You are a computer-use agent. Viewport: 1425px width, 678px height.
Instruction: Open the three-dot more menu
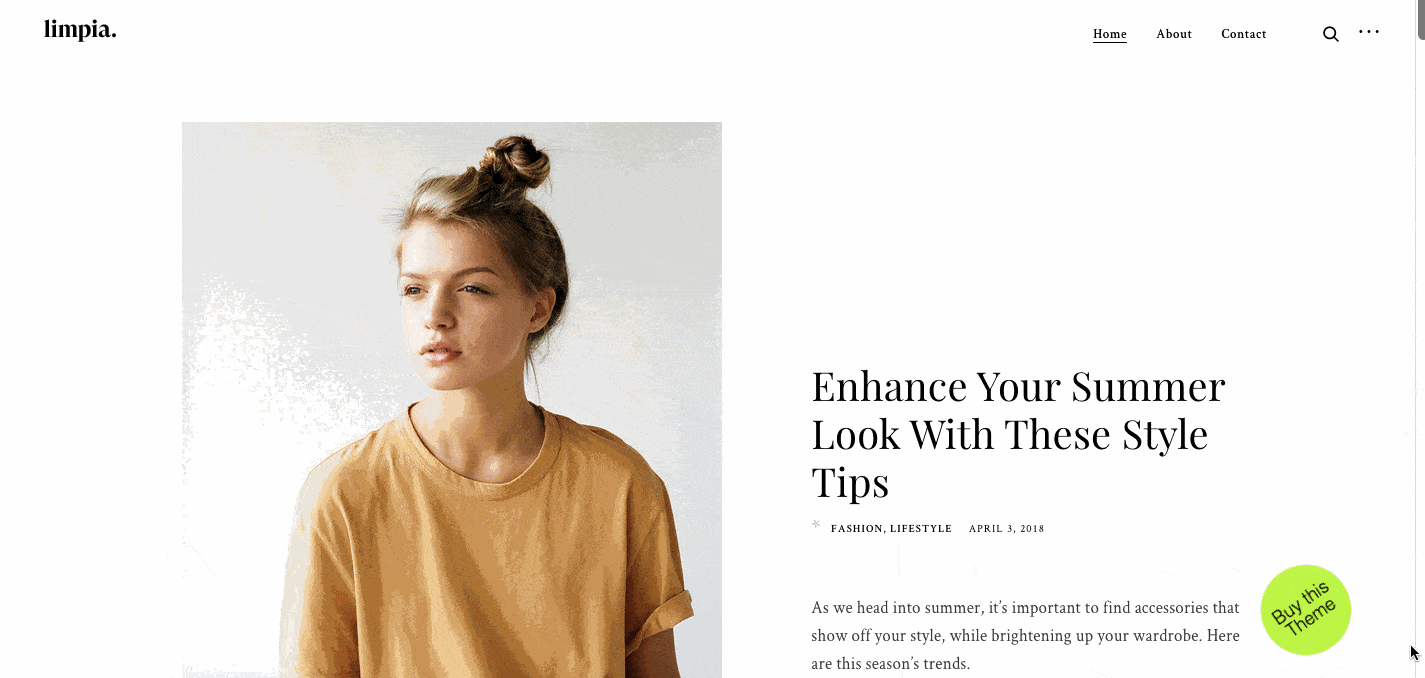[x=1369, y=32]
